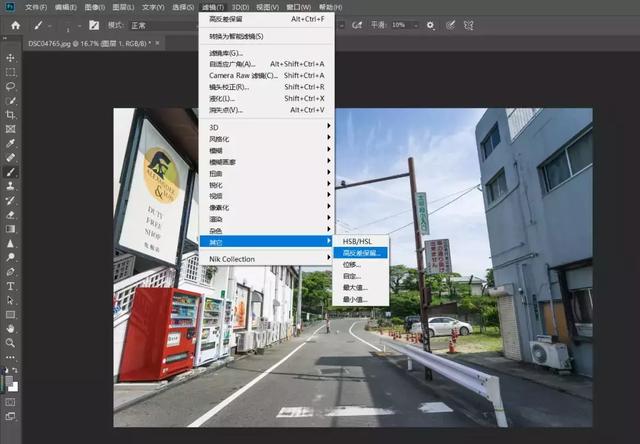
Task: Change the screen mode icon
Action: [x=11, y=417]
